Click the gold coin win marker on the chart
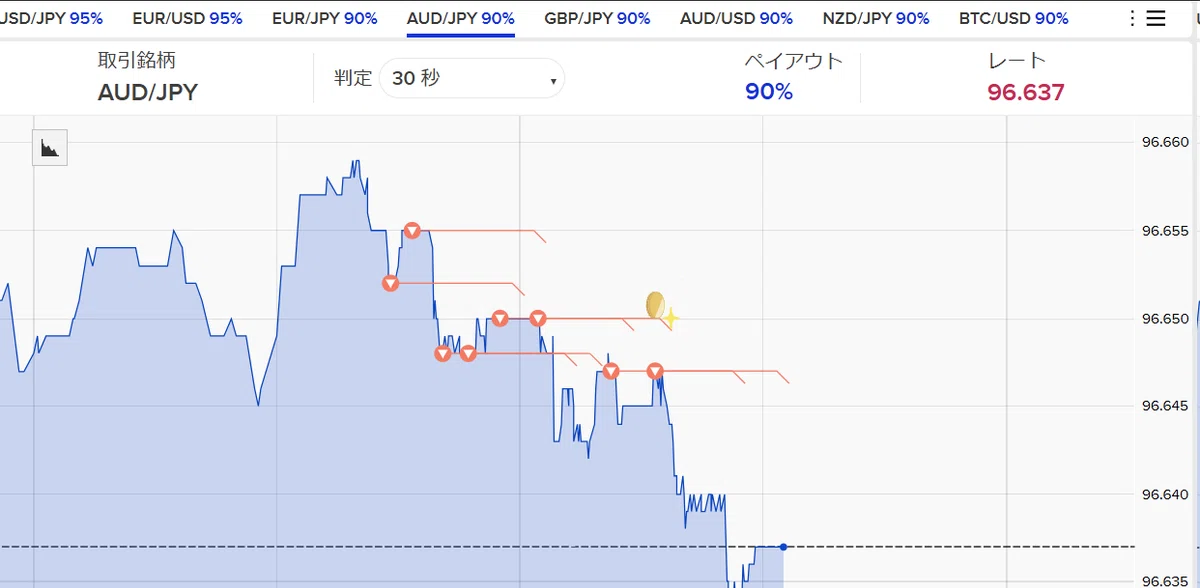Image resolution: width=1200 pixels, height=588 pixels. tap(656, 304)
